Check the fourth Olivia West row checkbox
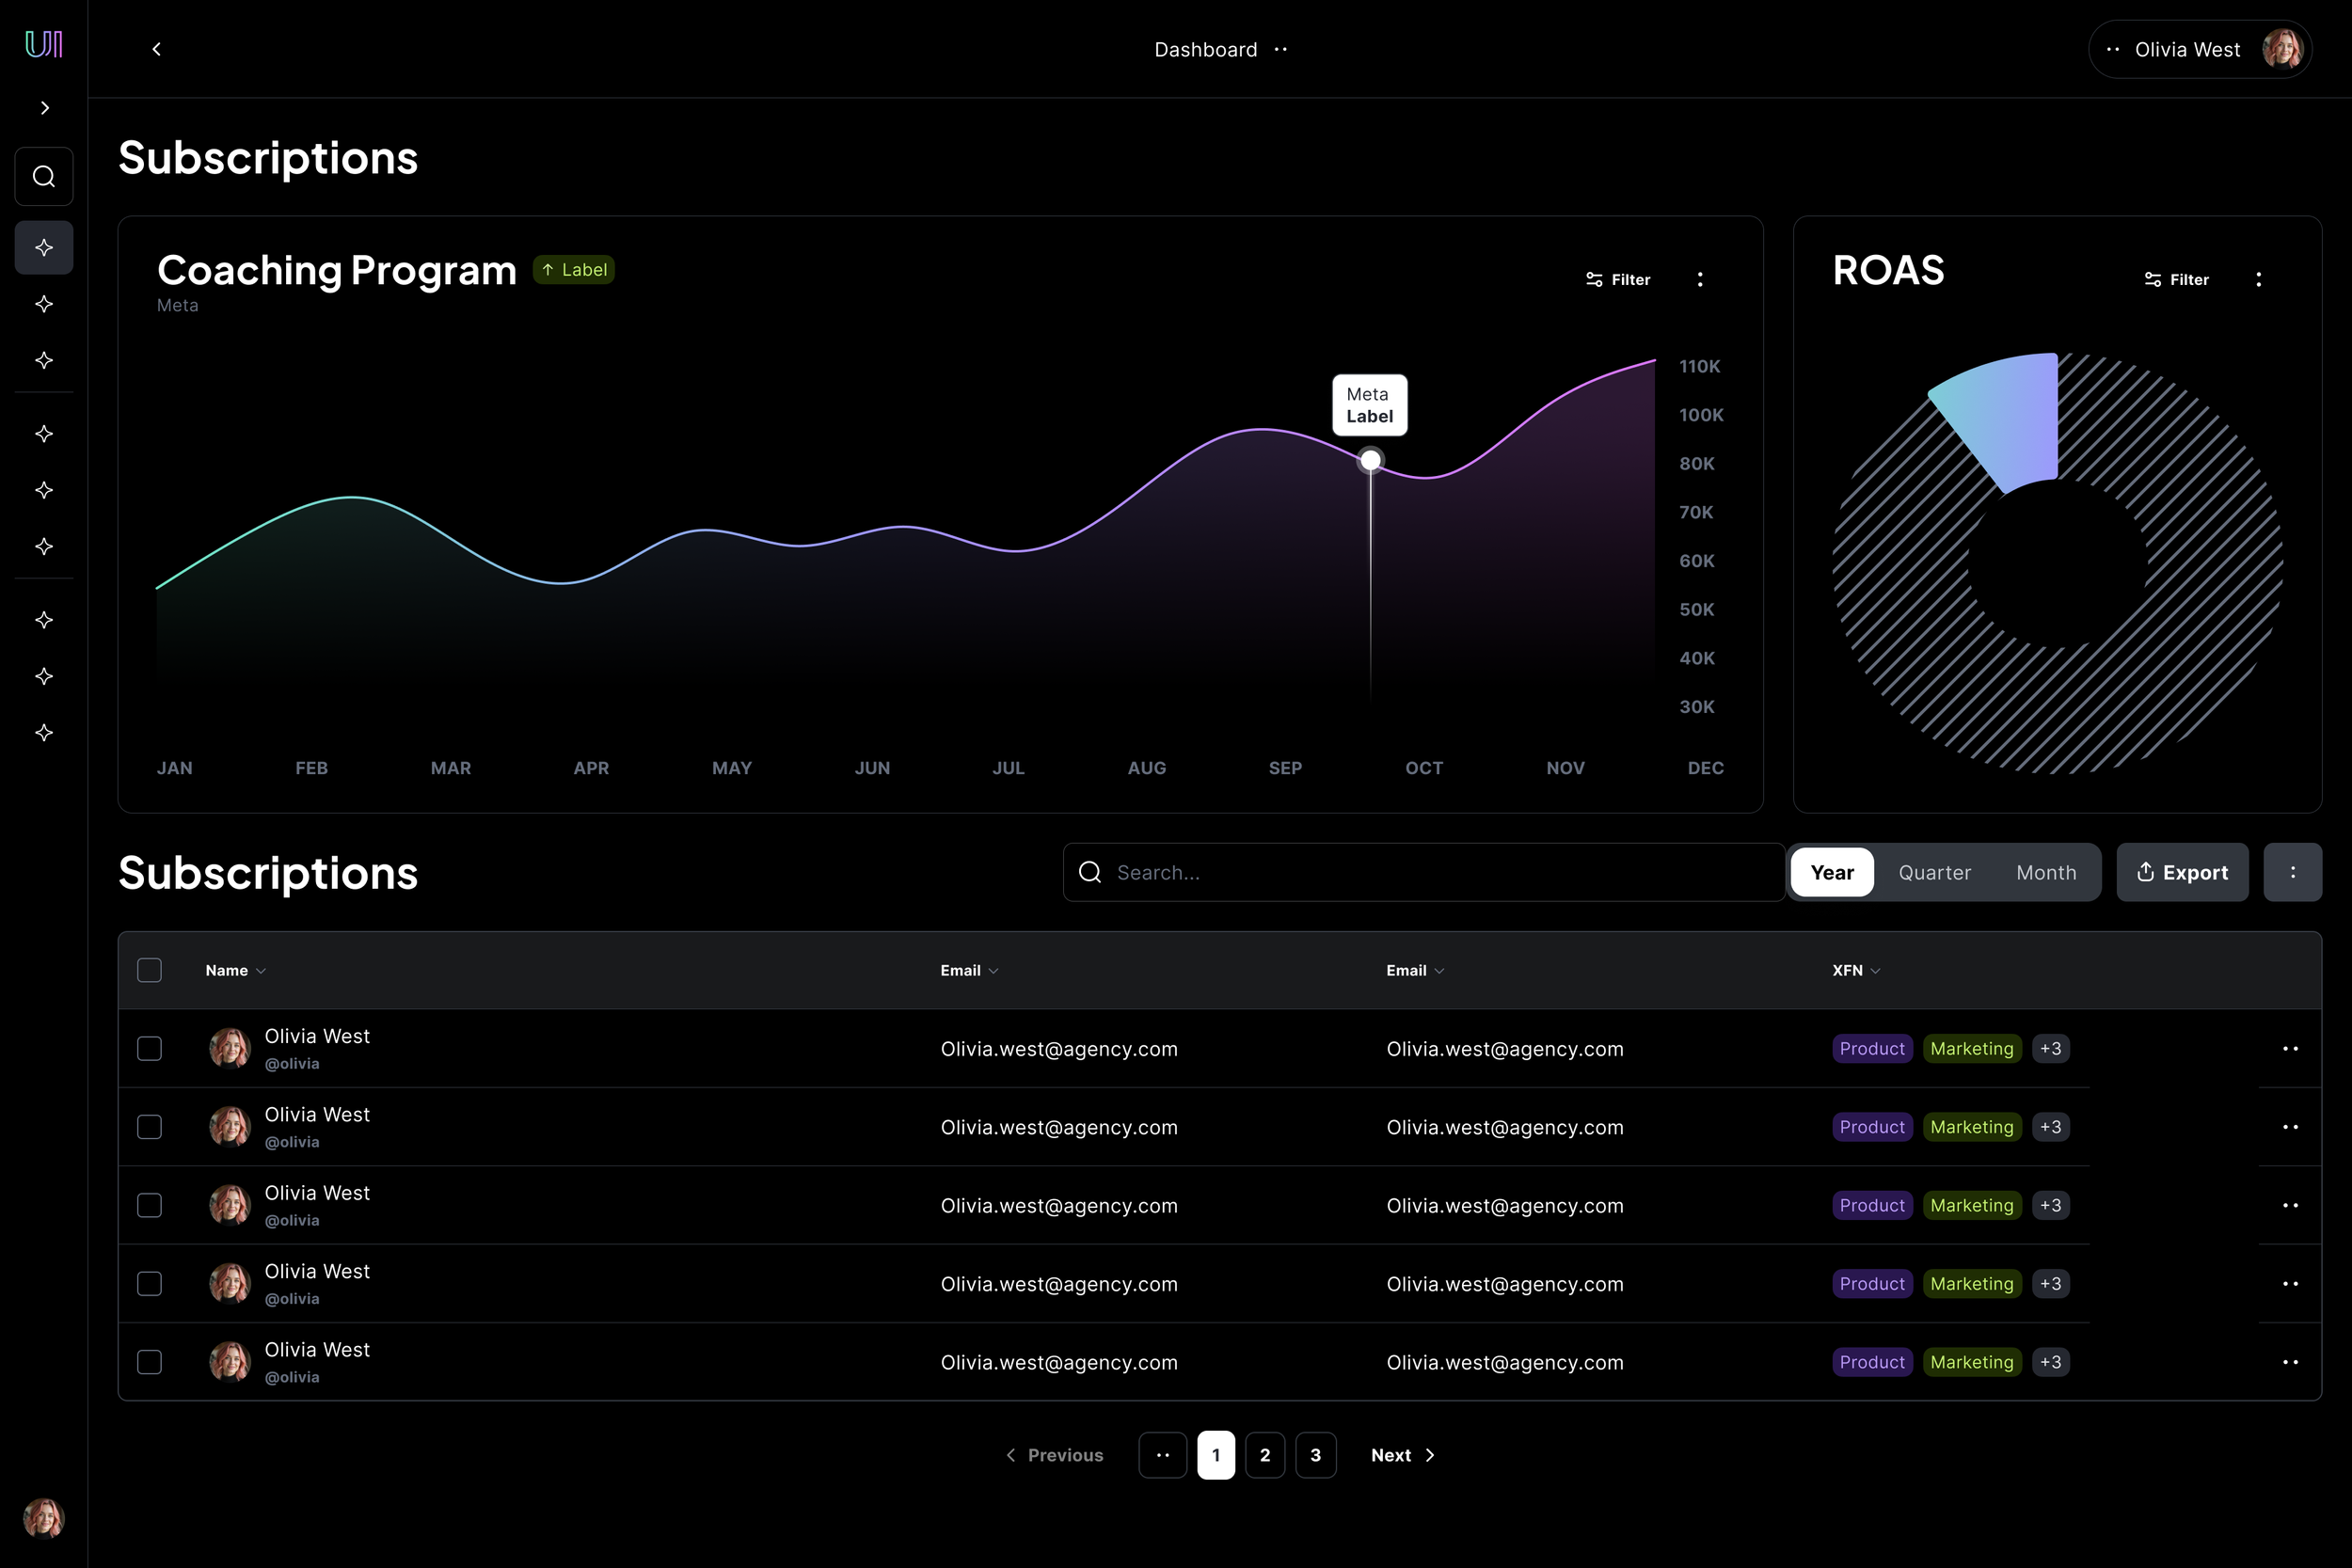The width and height of the screenshot is (2352, 1568). (150, 1284)
